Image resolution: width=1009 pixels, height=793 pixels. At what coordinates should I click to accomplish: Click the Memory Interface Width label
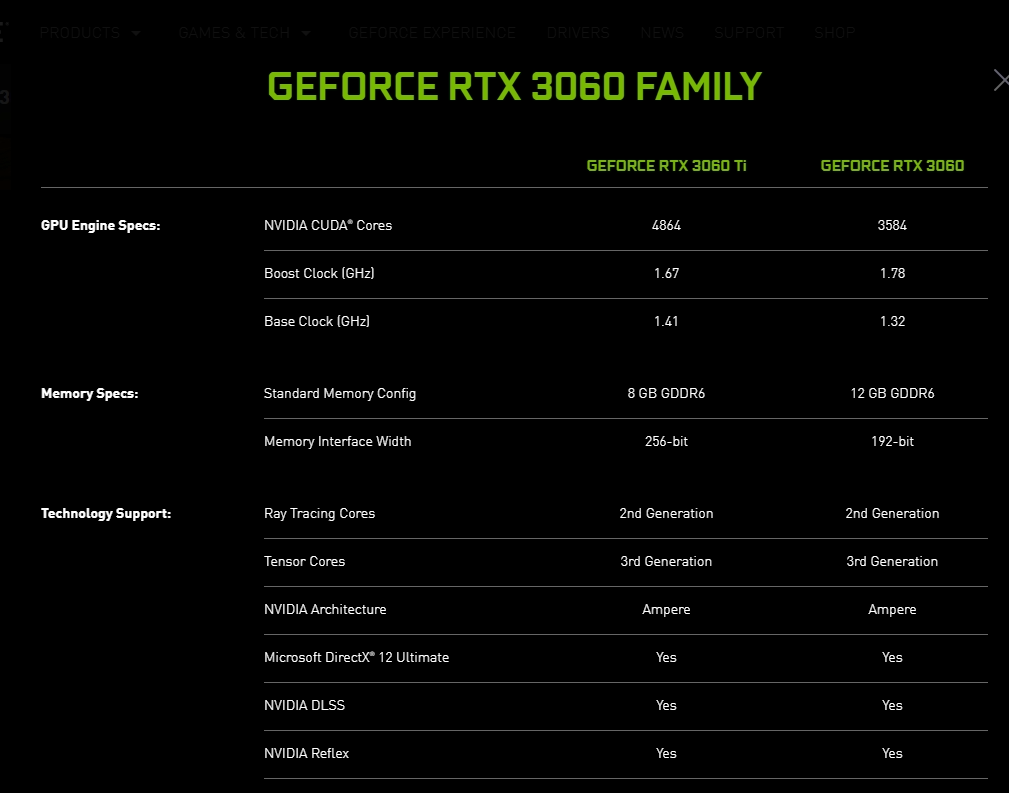tap(337, 442)
